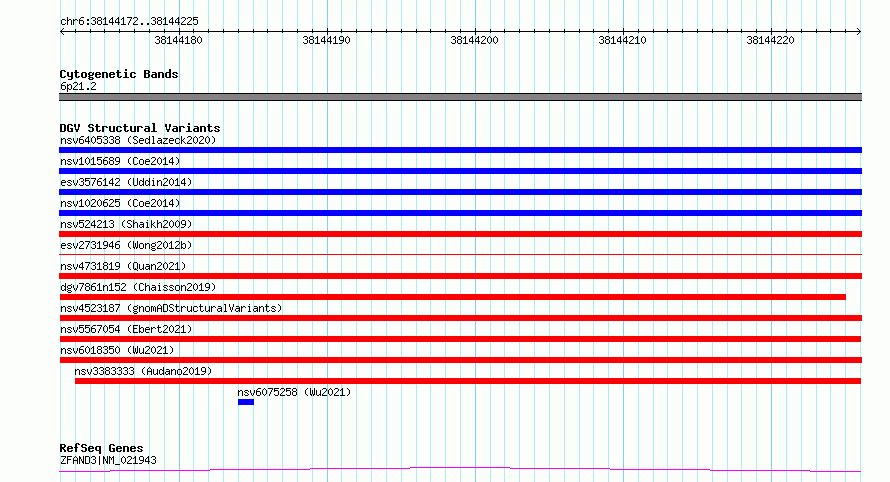Viewport: 890px width, 482px height.
Task: Click red bar under nsv4523187 (gnomADStructuralVariants)
Action: (460, 318)
